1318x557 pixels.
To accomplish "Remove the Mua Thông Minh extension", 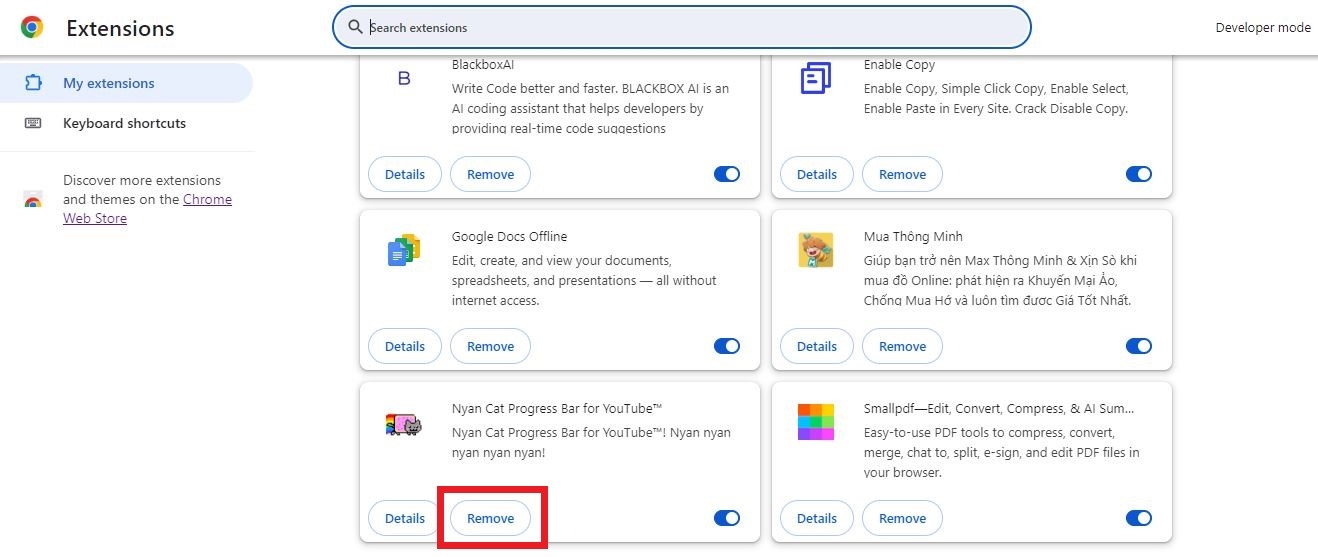I will pyautogui.click(x=902, y=346).
